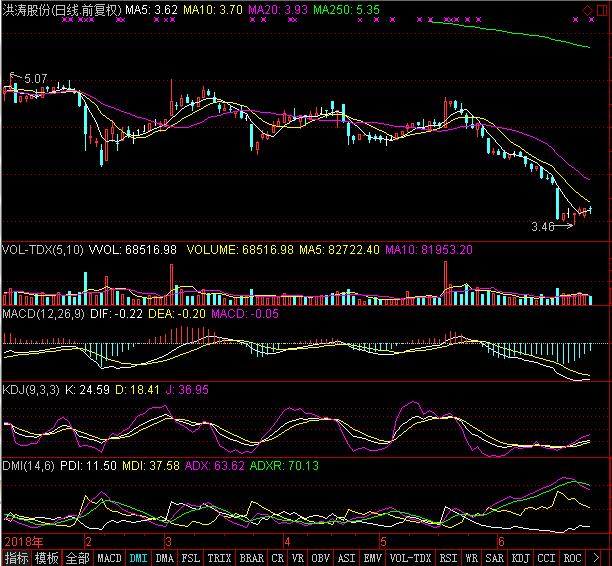Image resolution: width=612 pixels, height=566 pixels.
Task: Select the VOL-TDX indicator tab
Action: (410, 558)
